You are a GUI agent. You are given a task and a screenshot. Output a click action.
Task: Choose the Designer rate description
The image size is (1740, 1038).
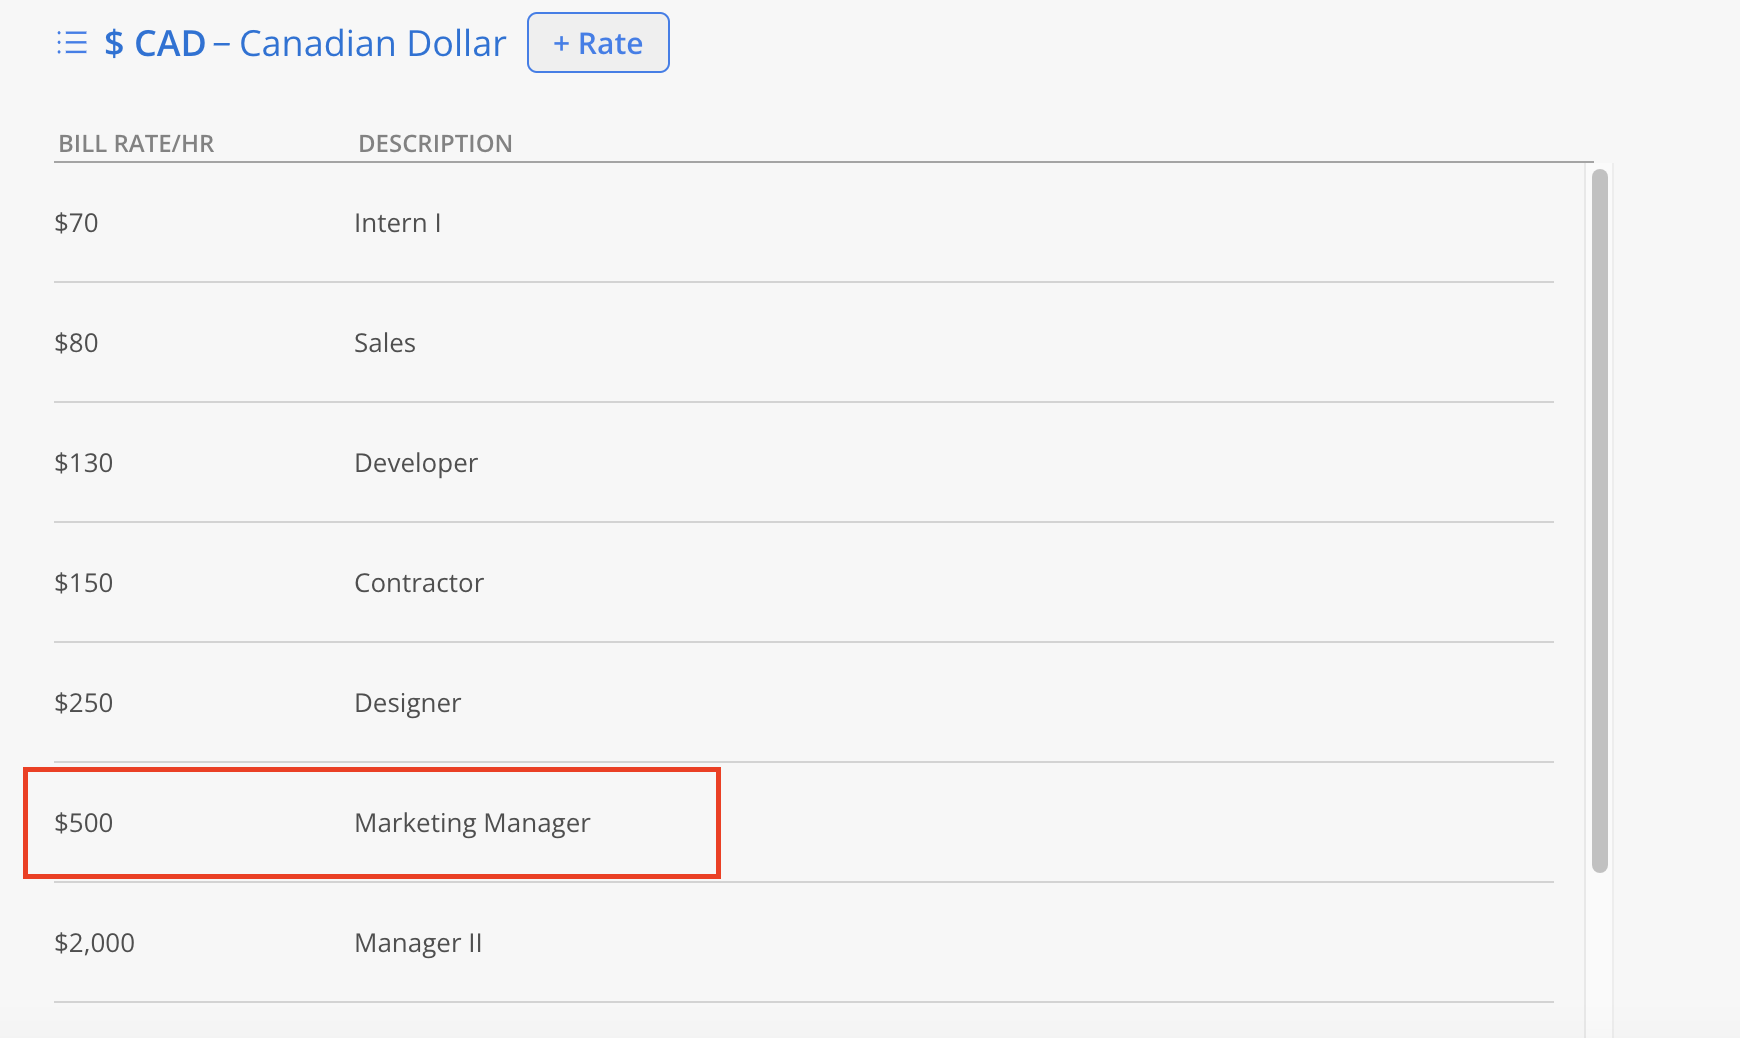408,703
